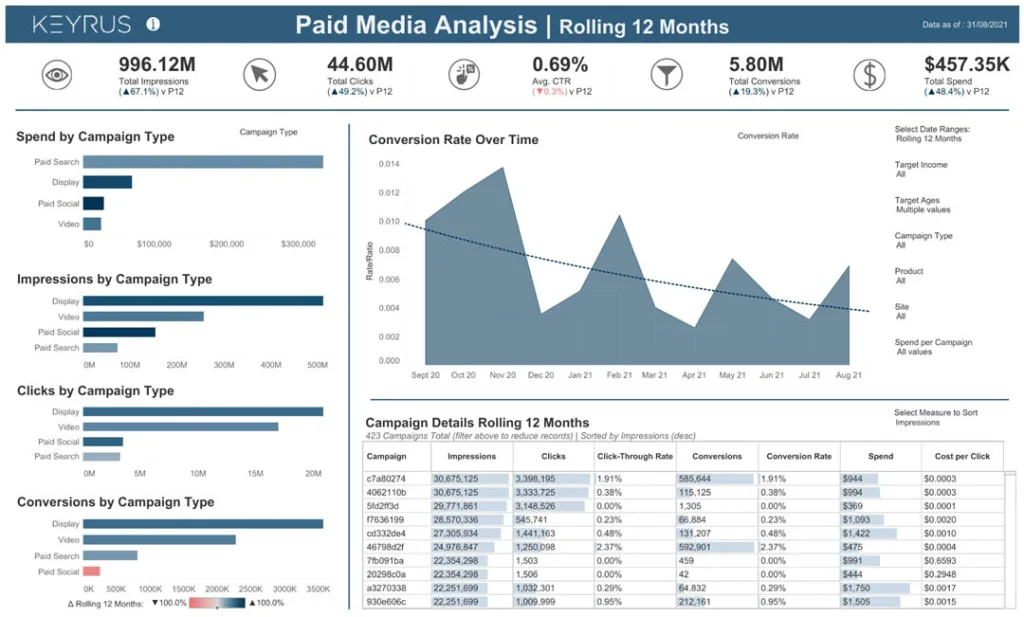The image size is (1024, 617).
Task: Click the info icon beside Keyrus logo
Action: click(x=153, y=24)
